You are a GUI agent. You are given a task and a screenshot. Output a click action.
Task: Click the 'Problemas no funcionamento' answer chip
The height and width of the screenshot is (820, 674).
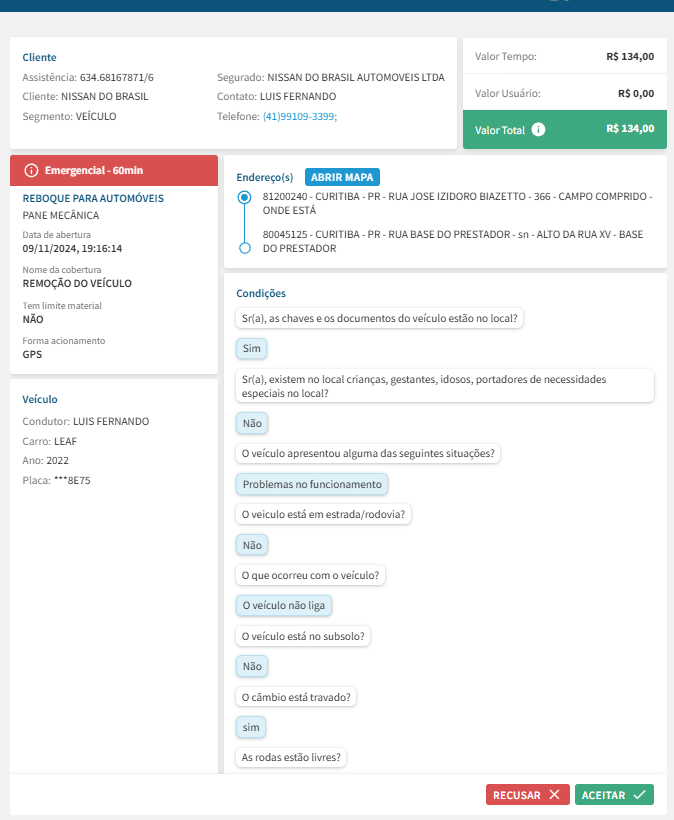312,484
